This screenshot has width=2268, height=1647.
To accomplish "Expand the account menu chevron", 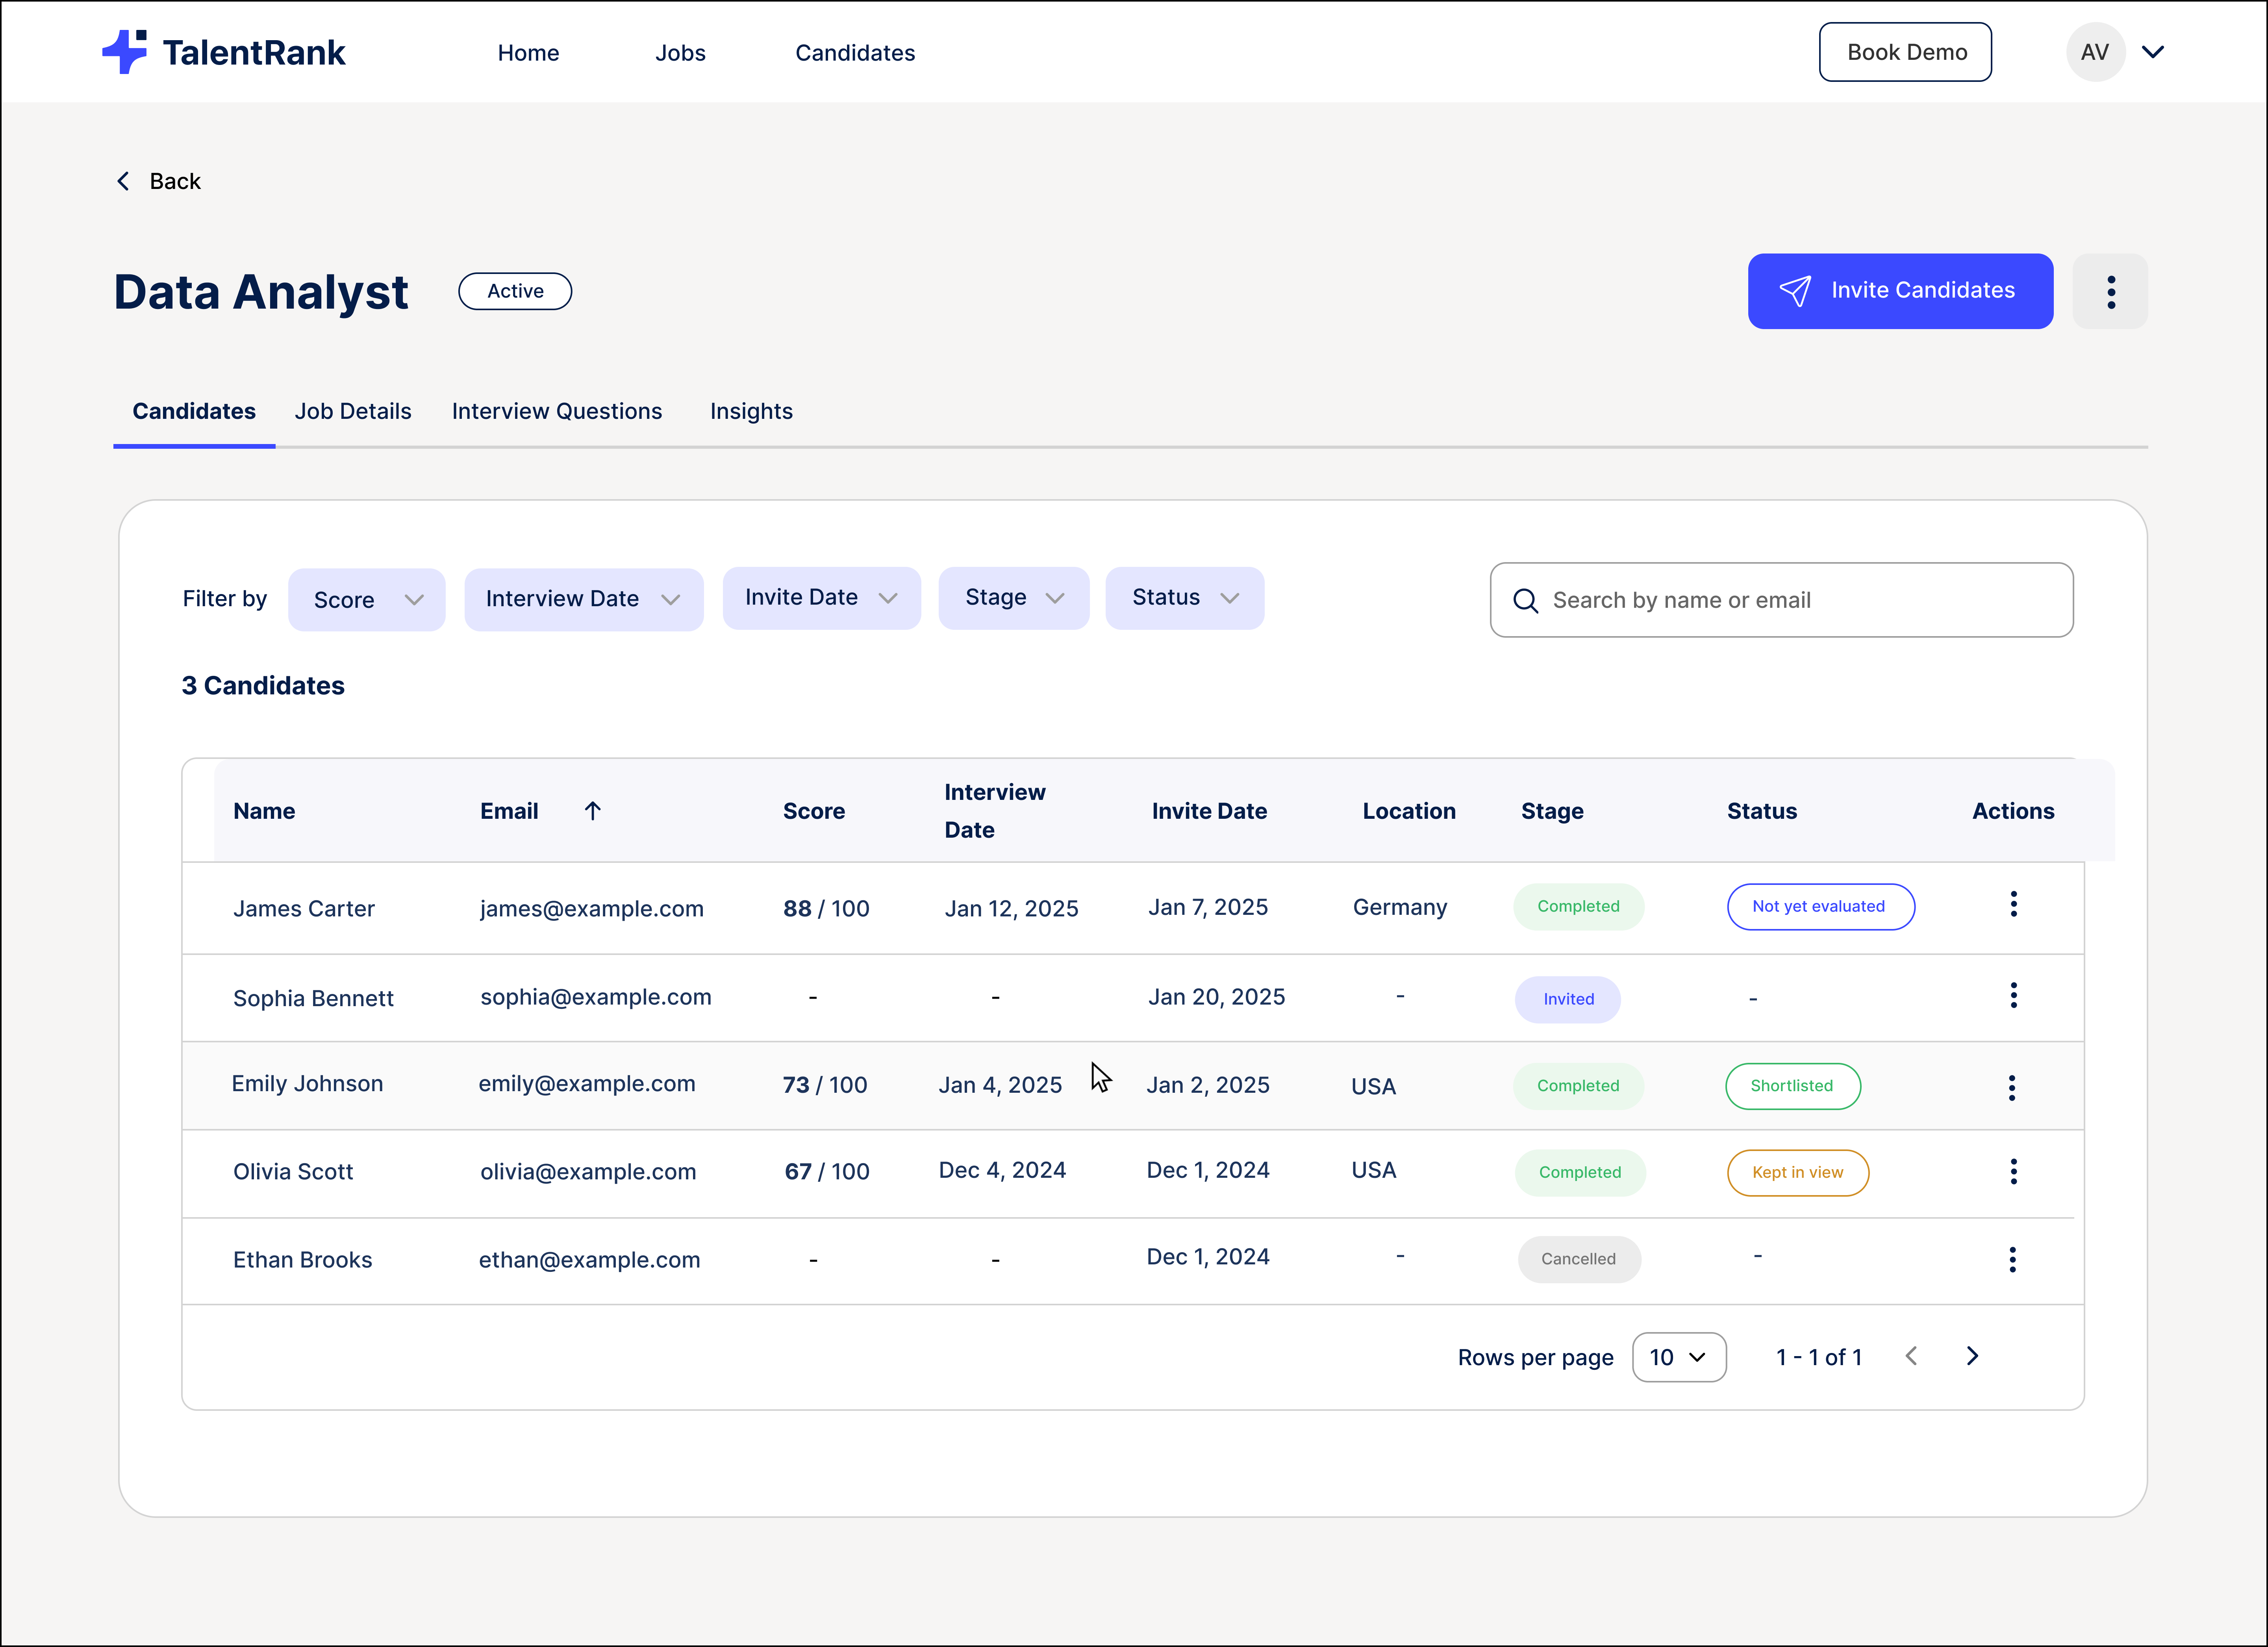I will coord(2153,52).
